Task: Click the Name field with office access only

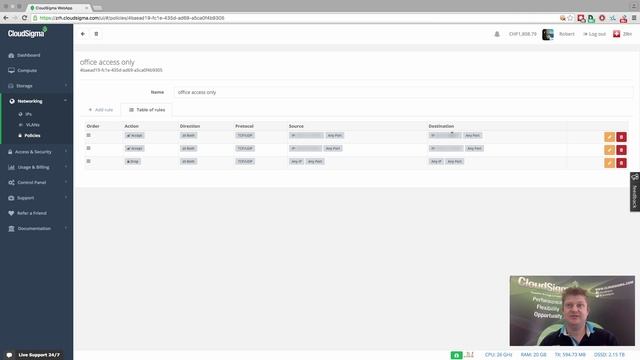Action: point(403,92)
